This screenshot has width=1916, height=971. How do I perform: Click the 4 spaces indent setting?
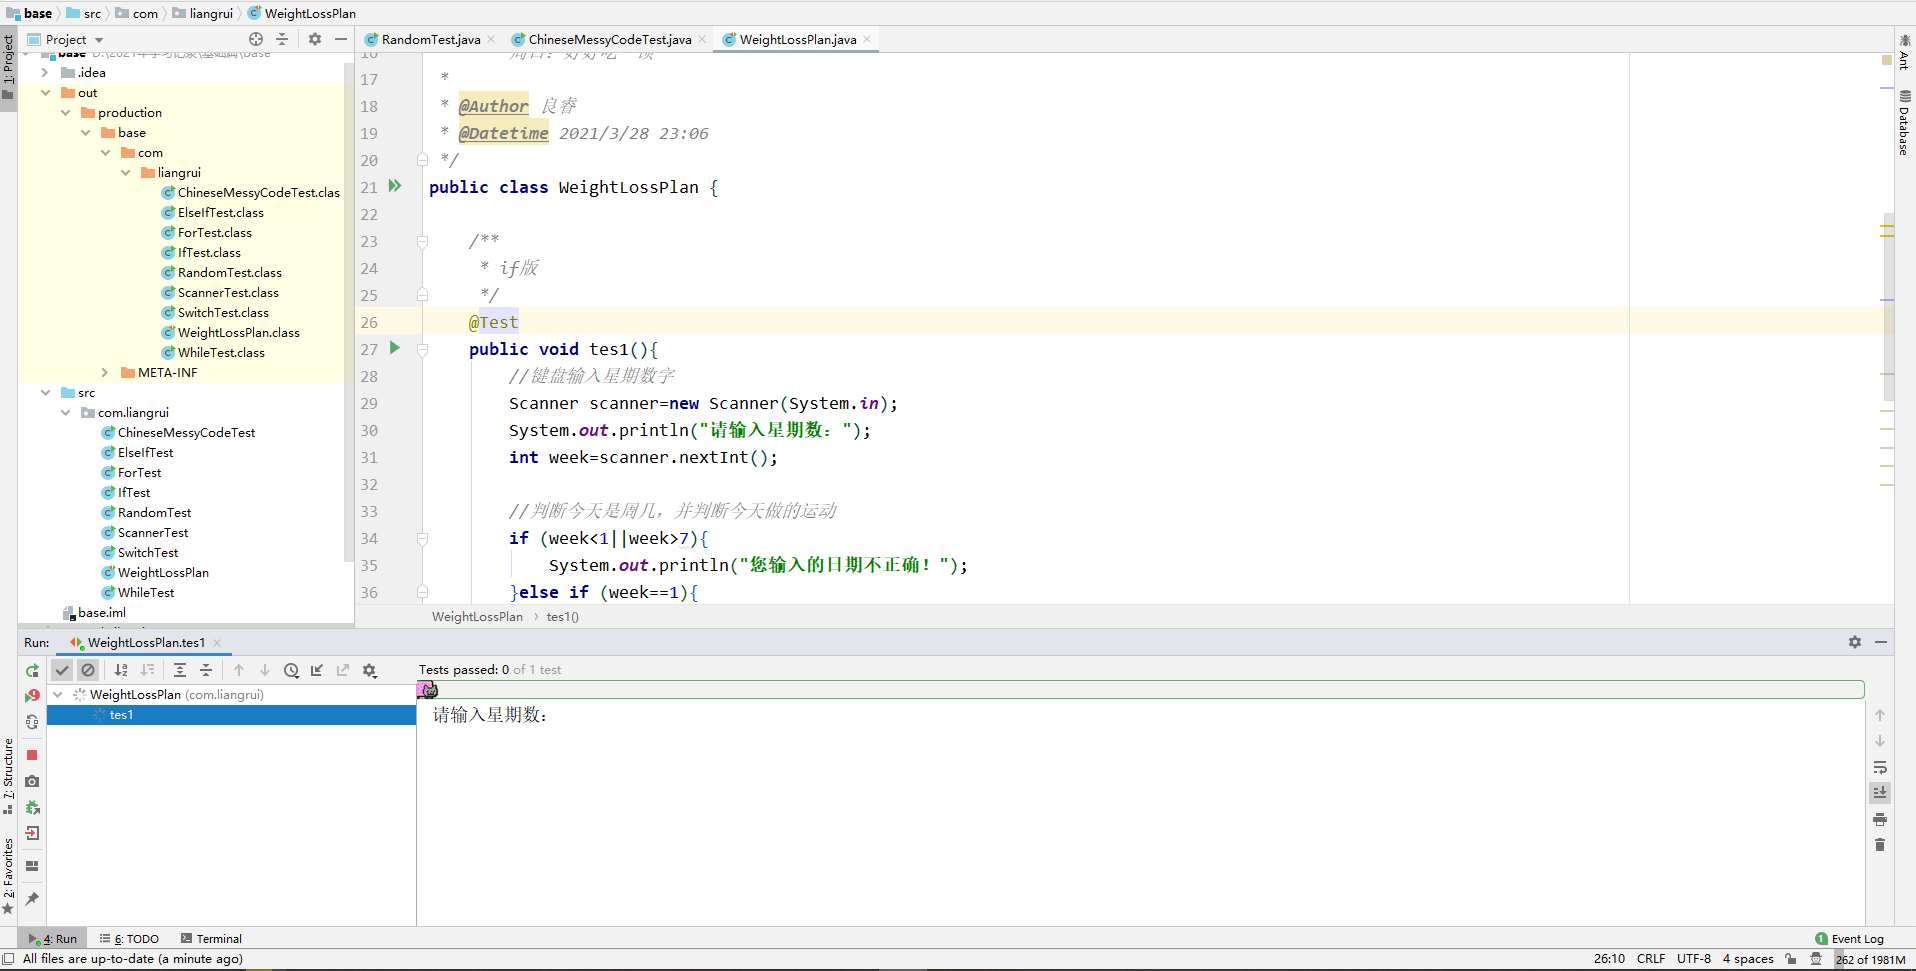[1748, 959]
